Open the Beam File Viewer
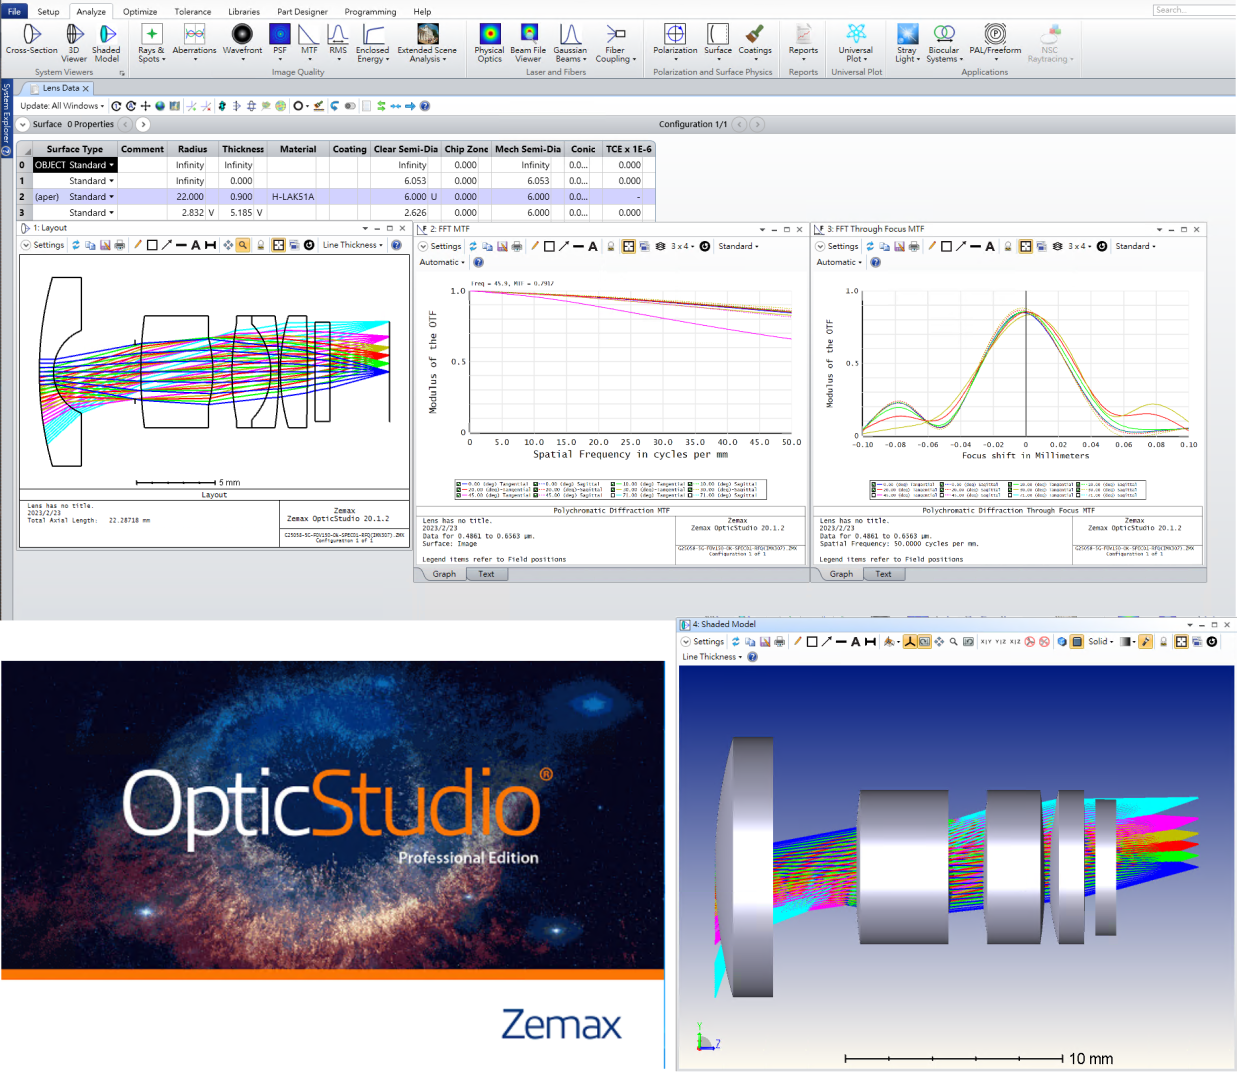 (528, 44)
